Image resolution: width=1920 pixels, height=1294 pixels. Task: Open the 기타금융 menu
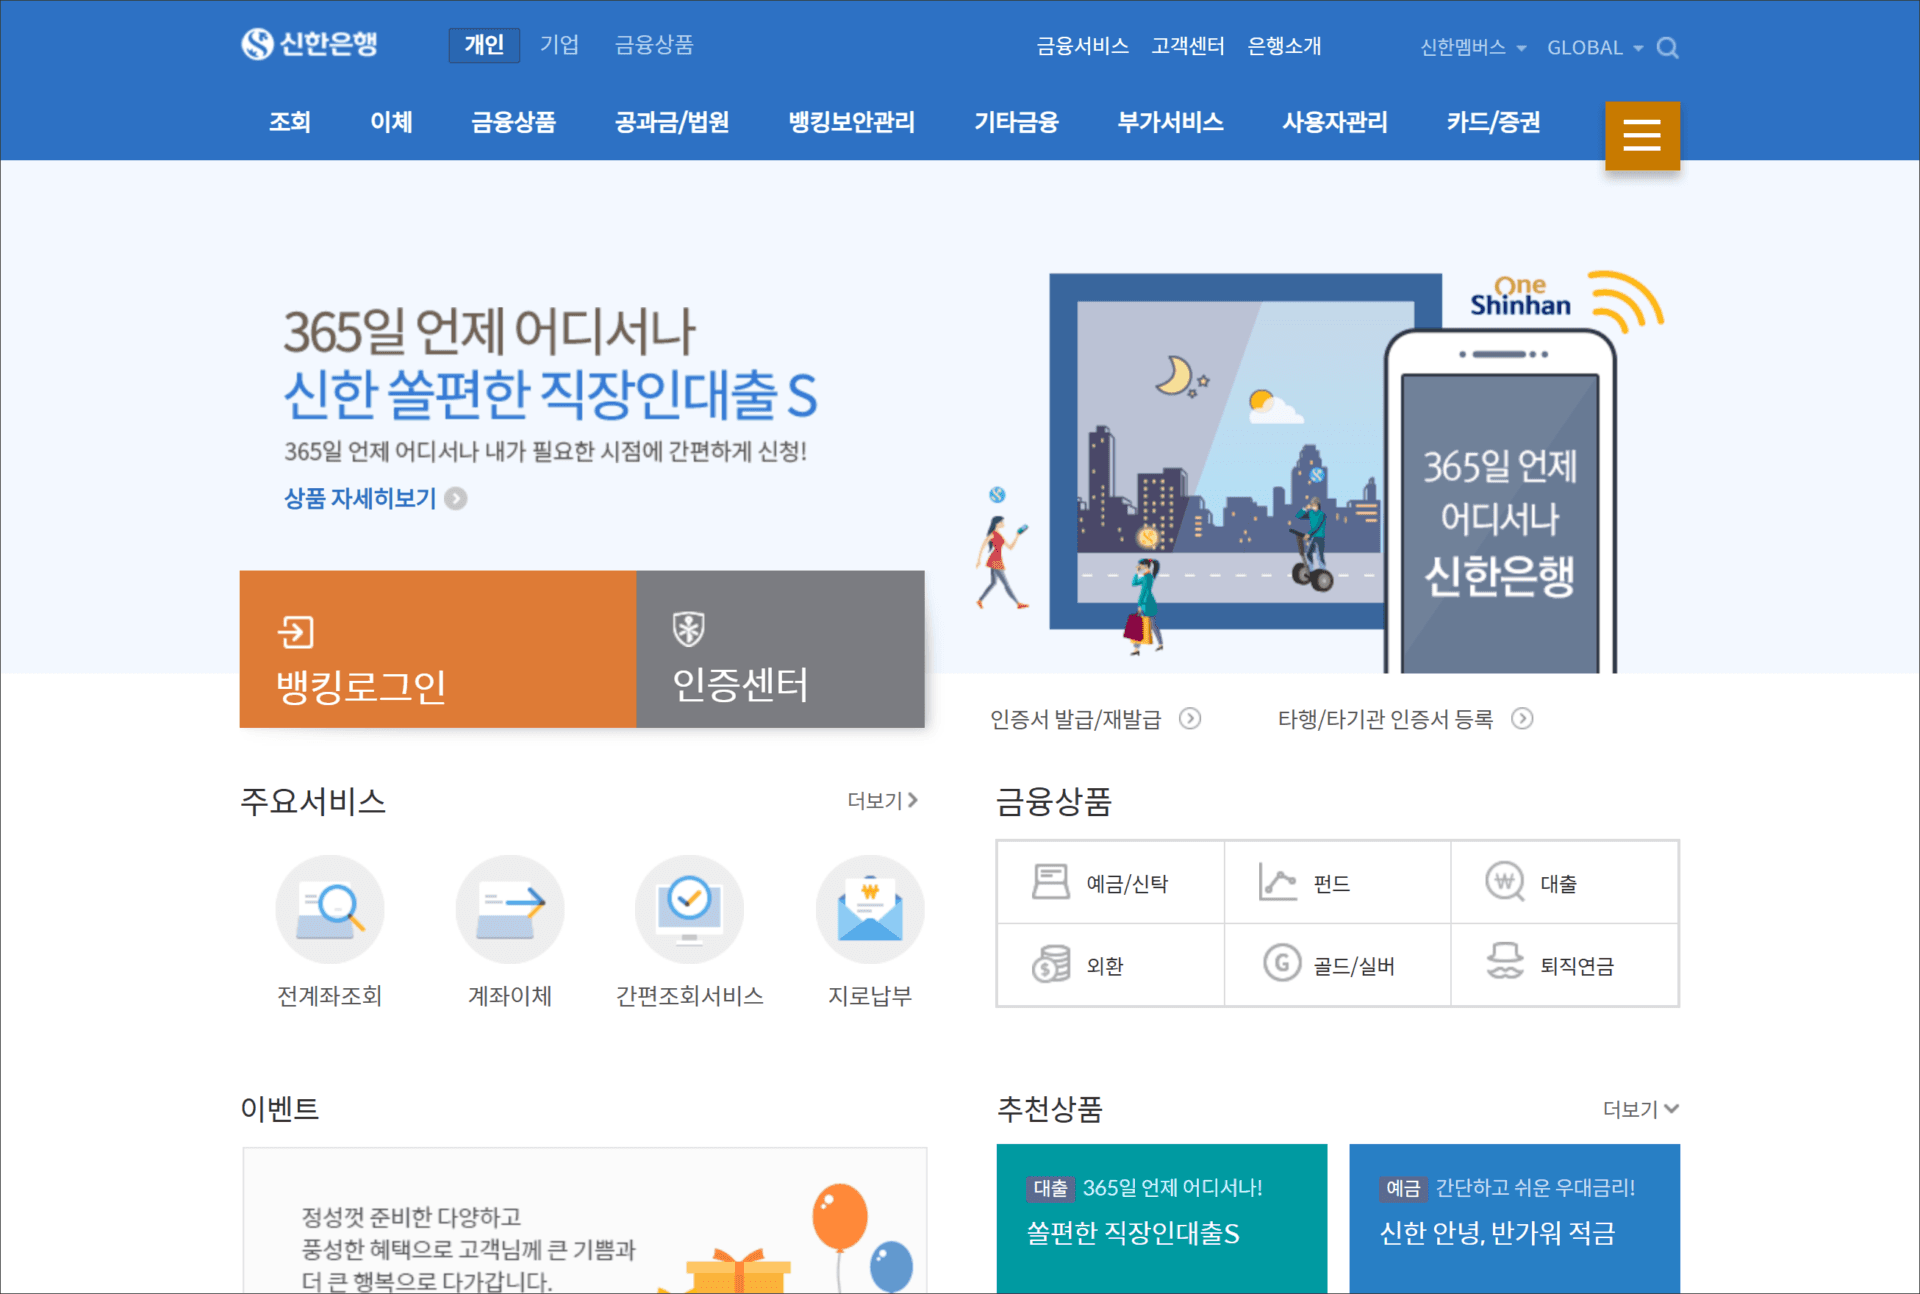pos(1016,122)
